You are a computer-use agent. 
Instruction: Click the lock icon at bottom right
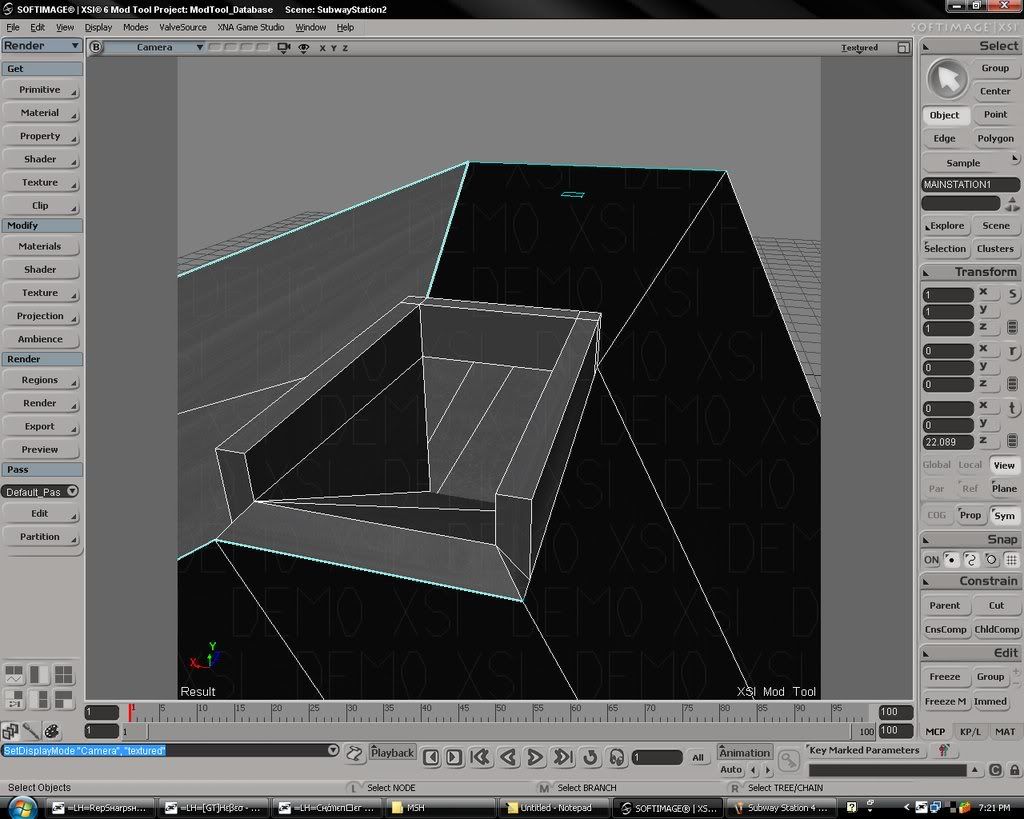point(1014,770)
